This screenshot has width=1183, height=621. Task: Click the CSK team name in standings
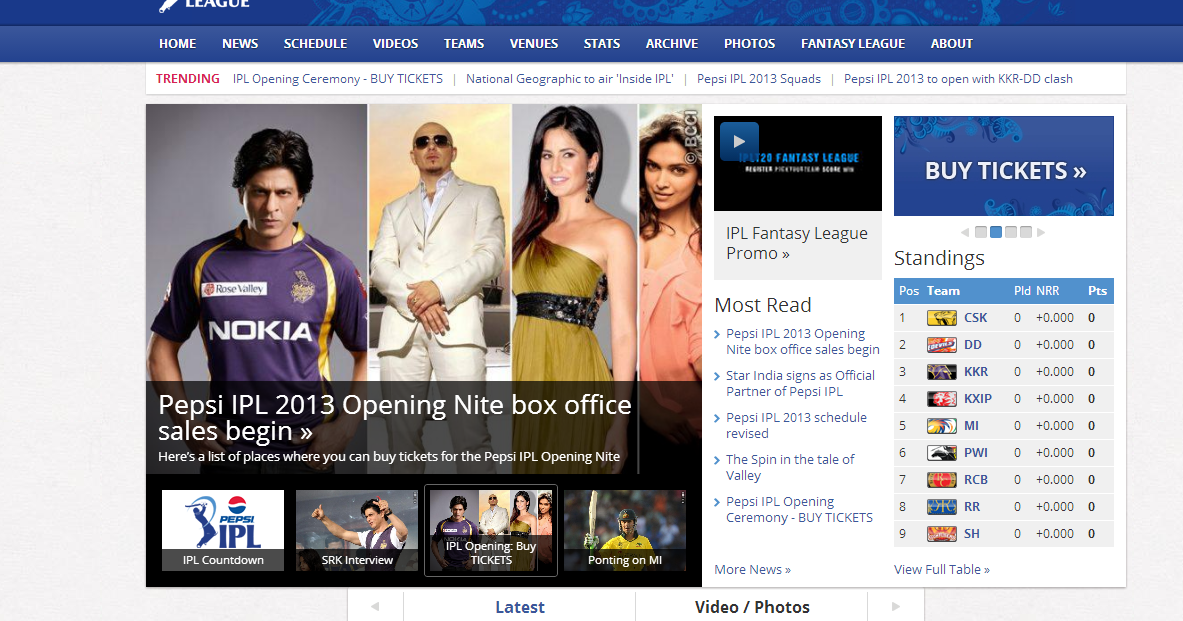click(x=976, y=318)
